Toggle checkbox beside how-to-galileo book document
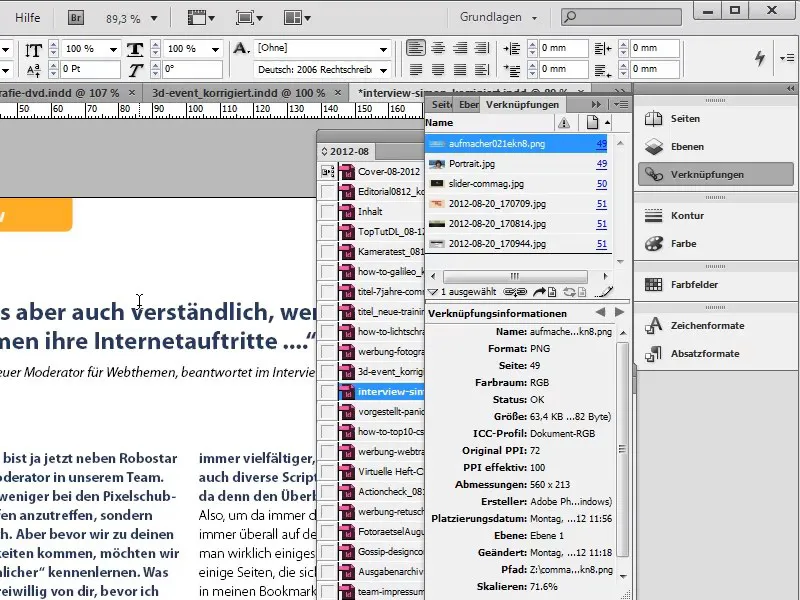Viewport: 800px width, 600px height. coord(327,271)
